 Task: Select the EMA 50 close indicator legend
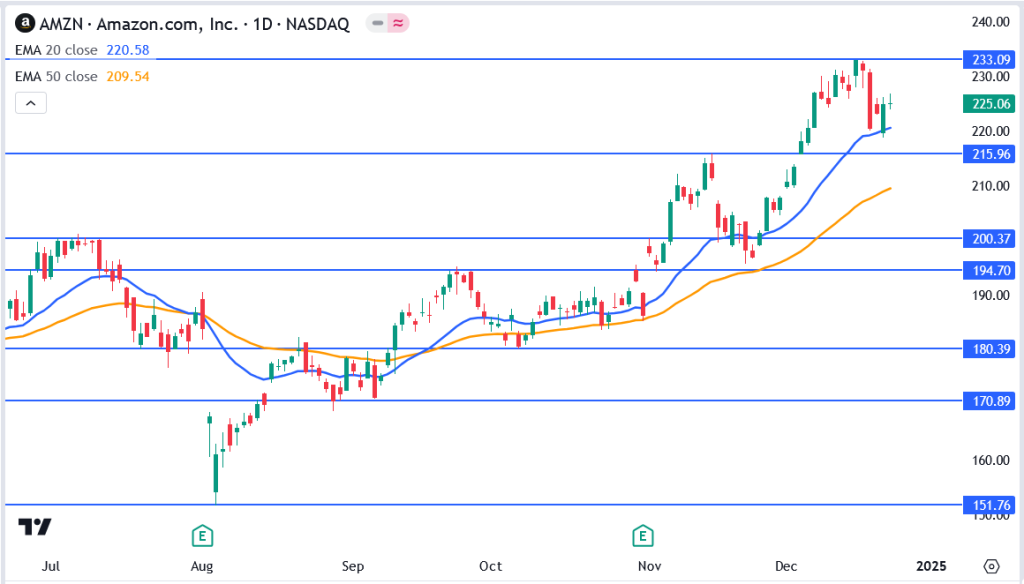point(56,76)
